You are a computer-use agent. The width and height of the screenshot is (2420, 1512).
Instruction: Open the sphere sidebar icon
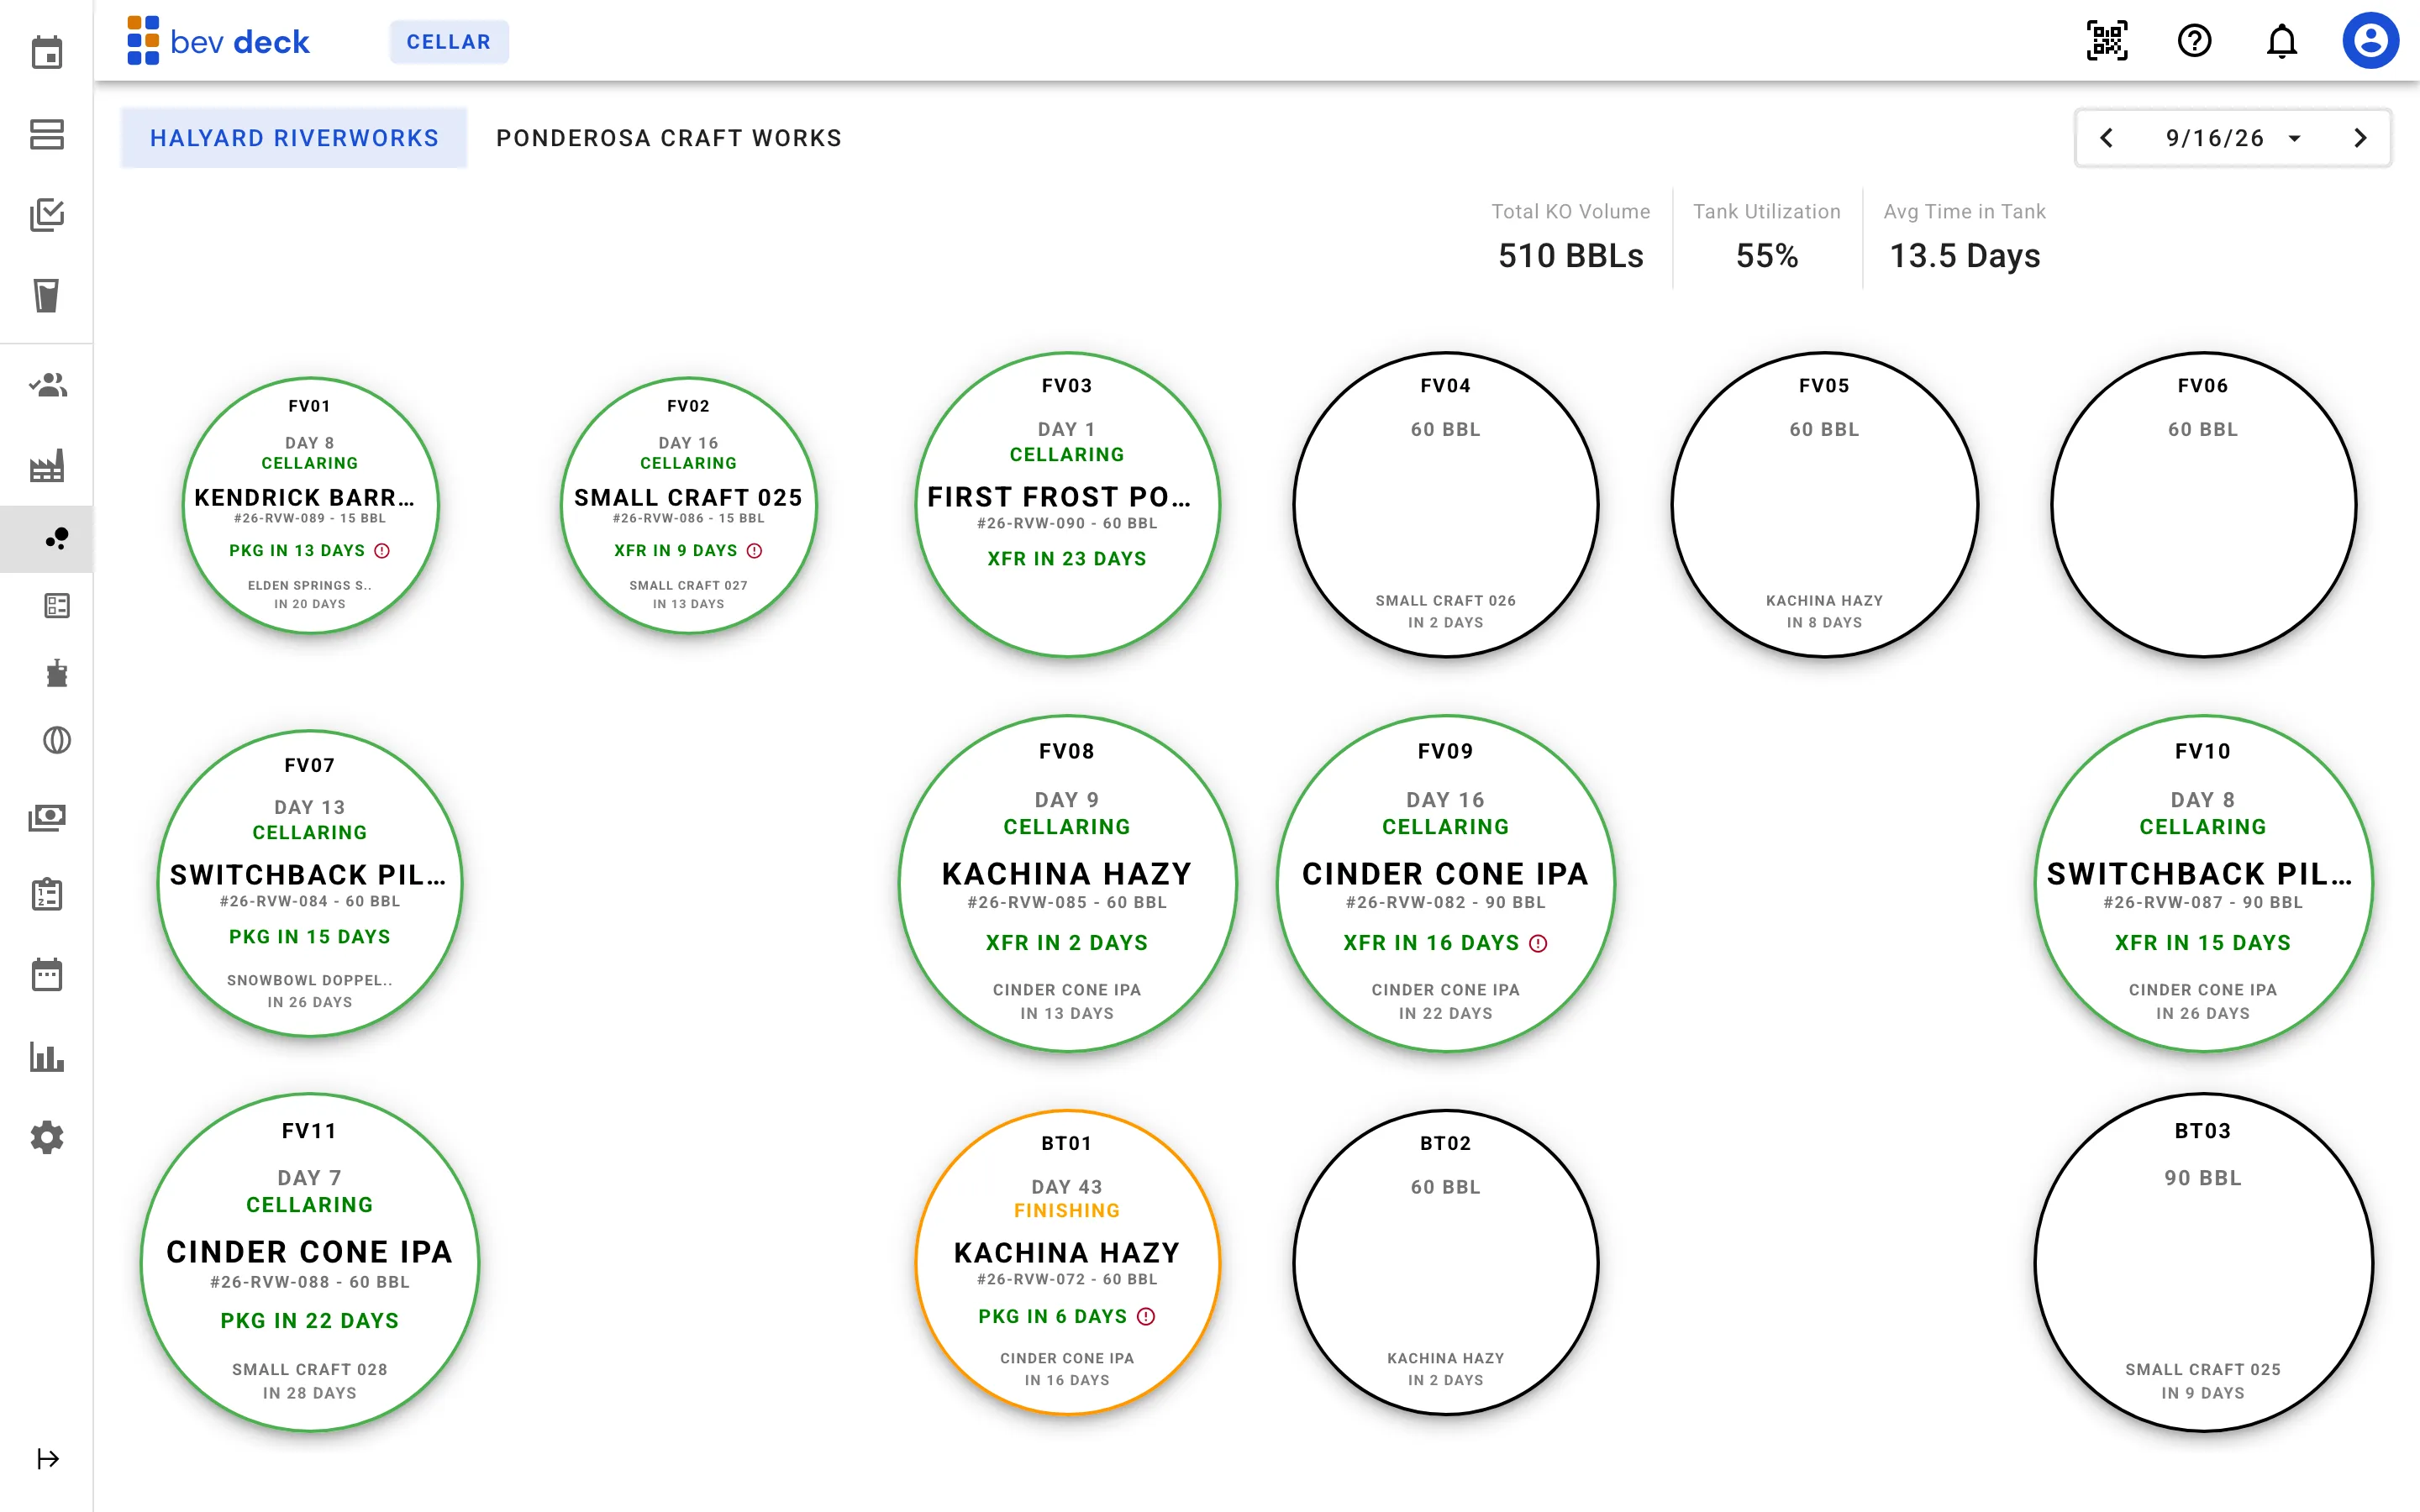click(57, 740)
